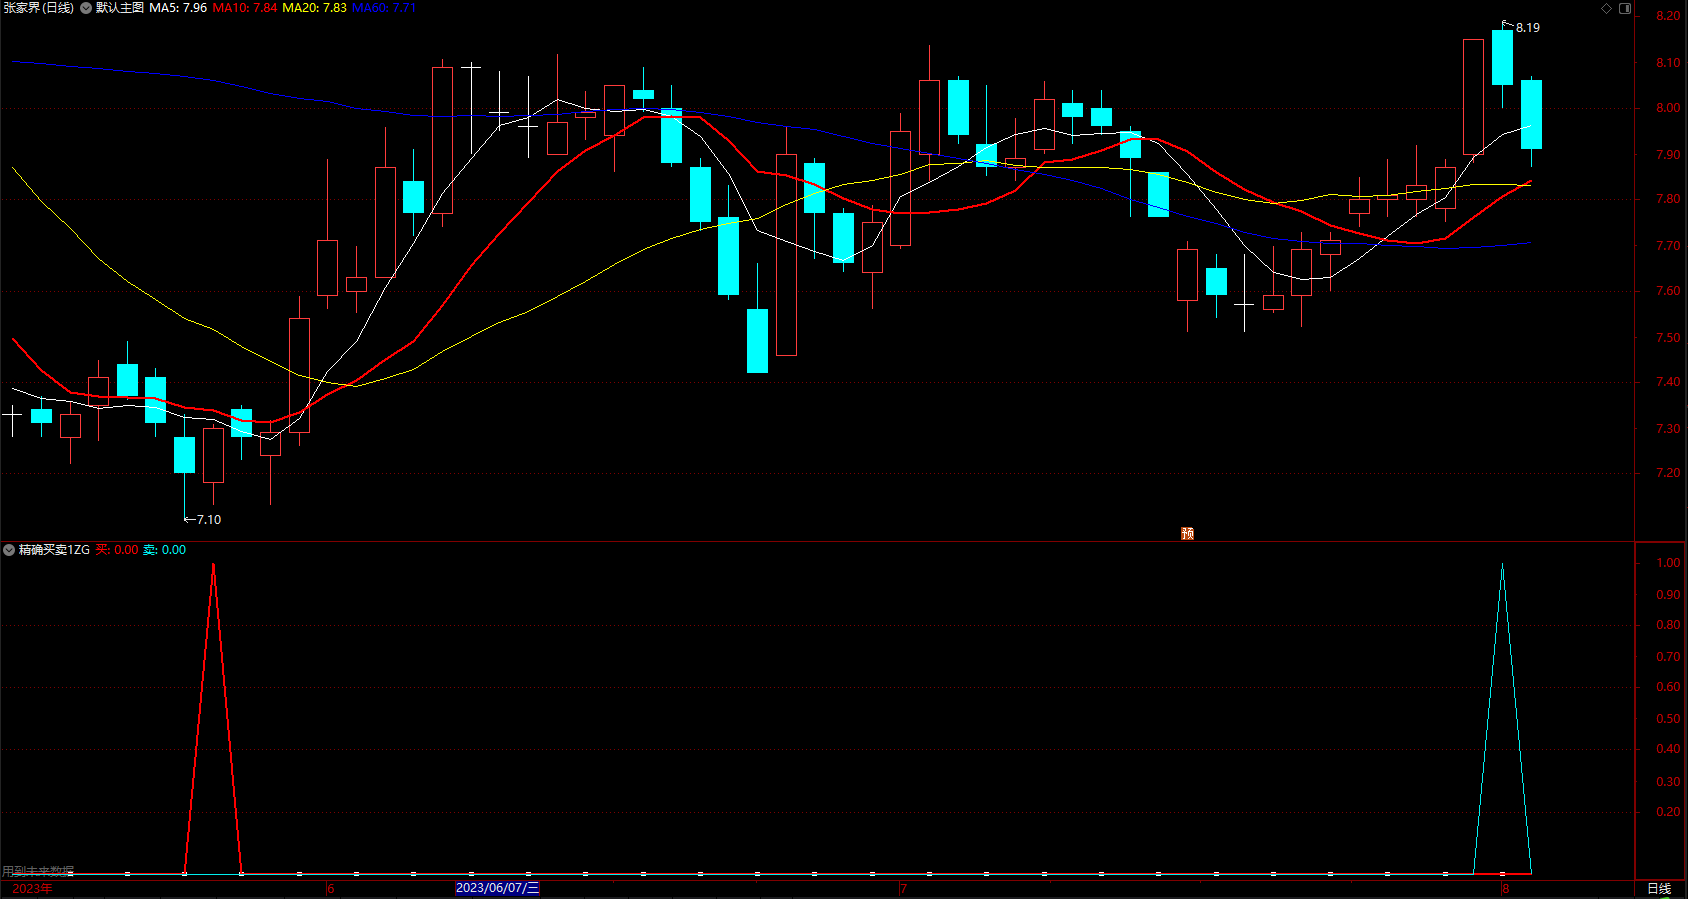This screenshot has height=899, width=1688.
Task: Click the MA10: 7.84 indicator value
Action: pos(245,8)
